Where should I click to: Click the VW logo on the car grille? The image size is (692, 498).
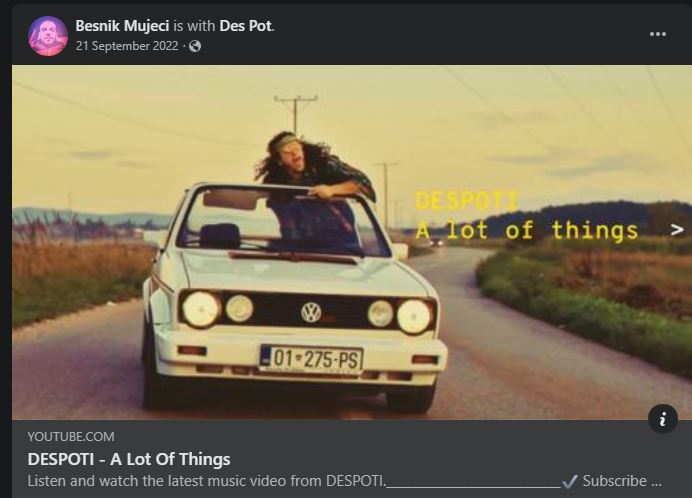pos(311,312)
